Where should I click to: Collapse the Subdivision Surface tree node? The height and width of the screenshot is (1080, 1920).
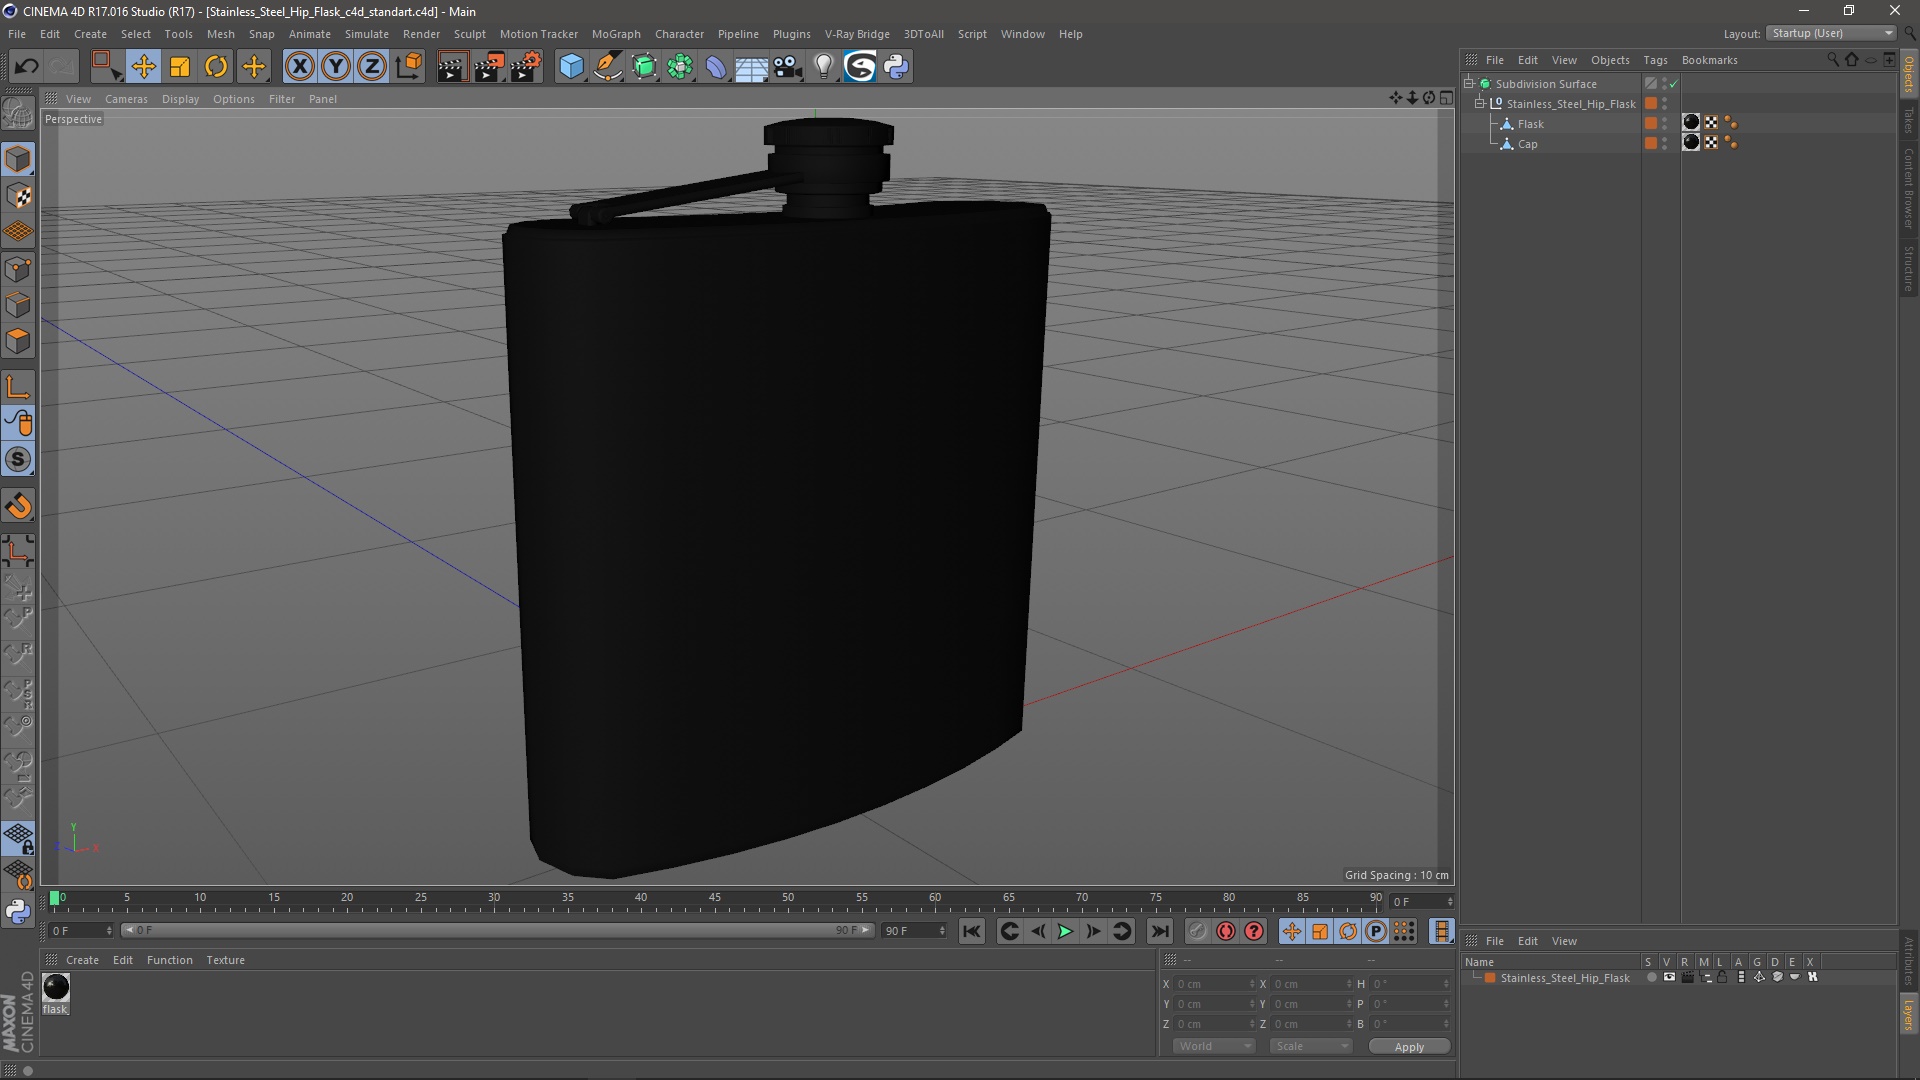pyautogui.click(x=1469, y=84)
